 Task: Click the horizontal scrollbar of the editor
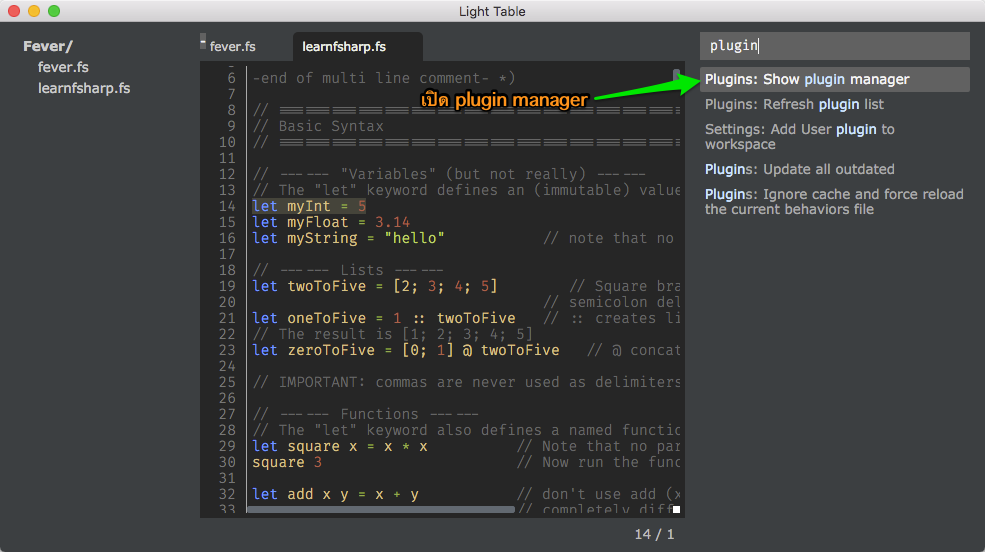(x=381, y=510)
